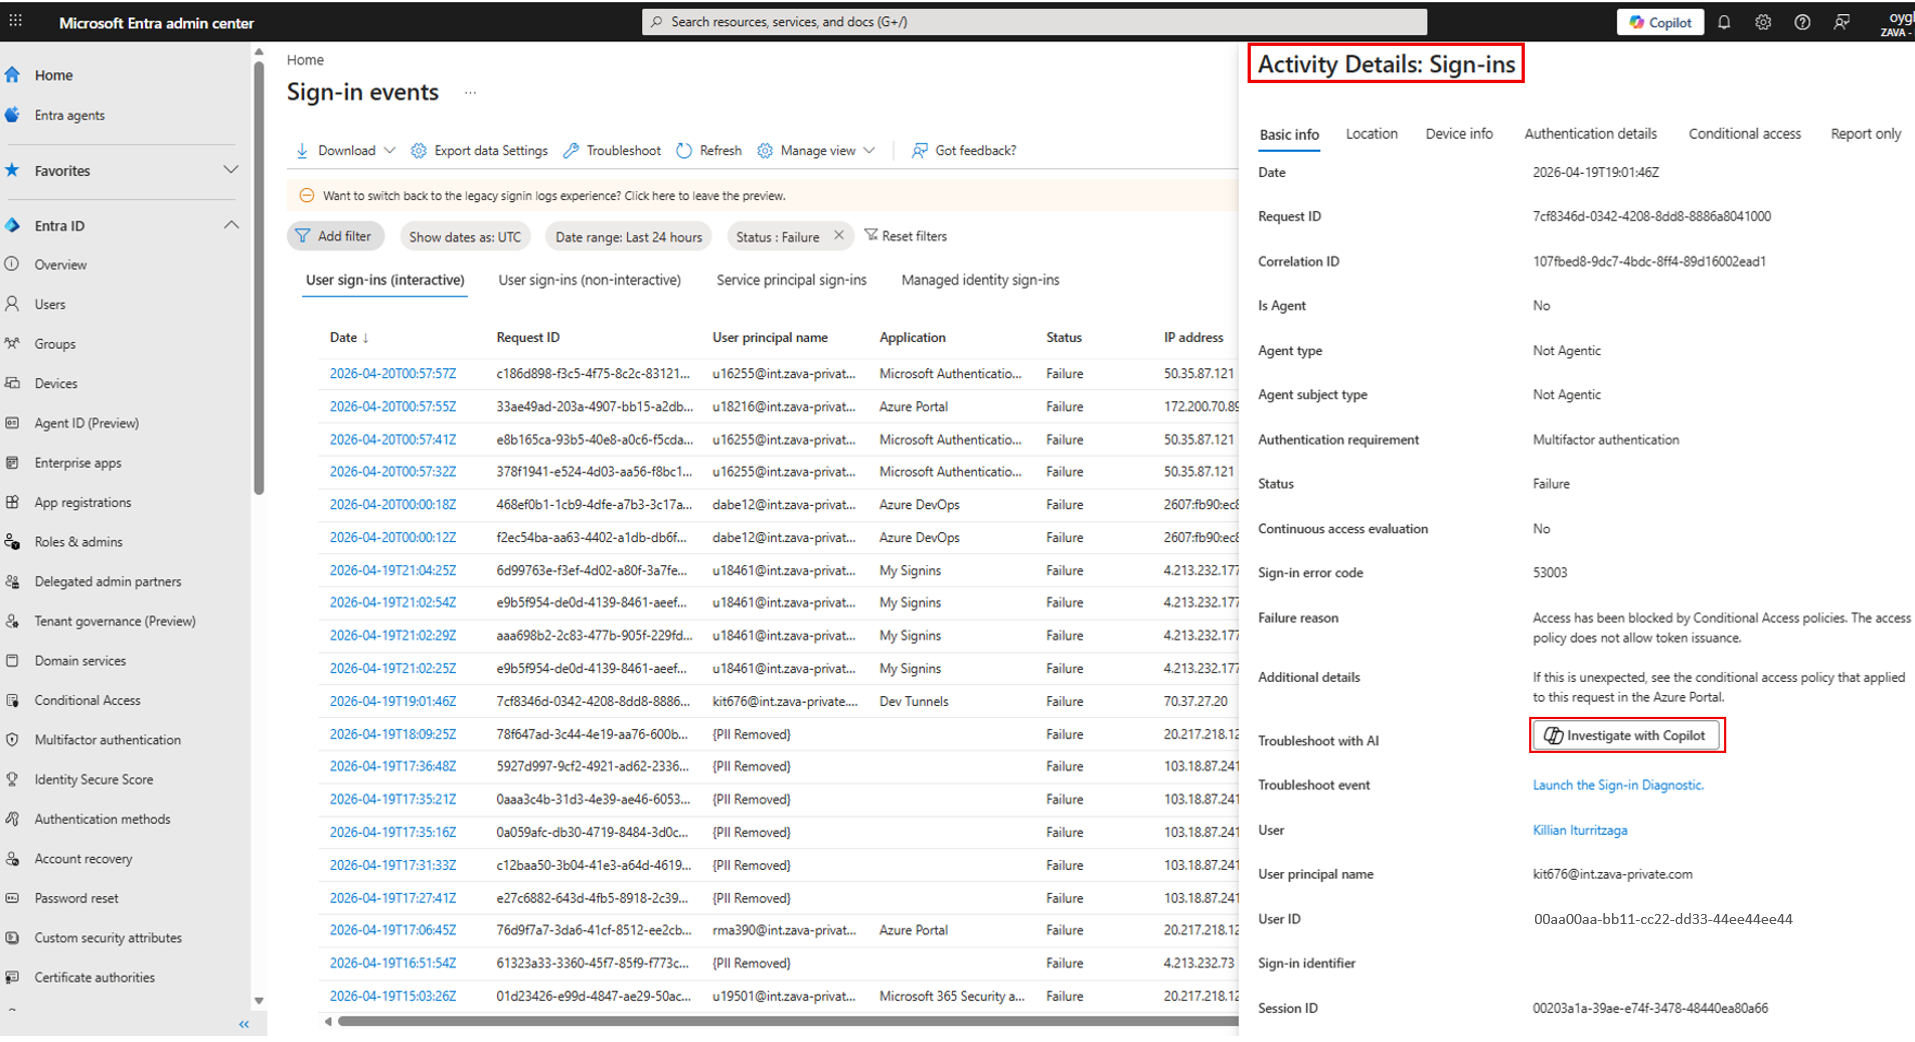
Task: Open Groups from the sidebar
Action: (x=55, y=344)
